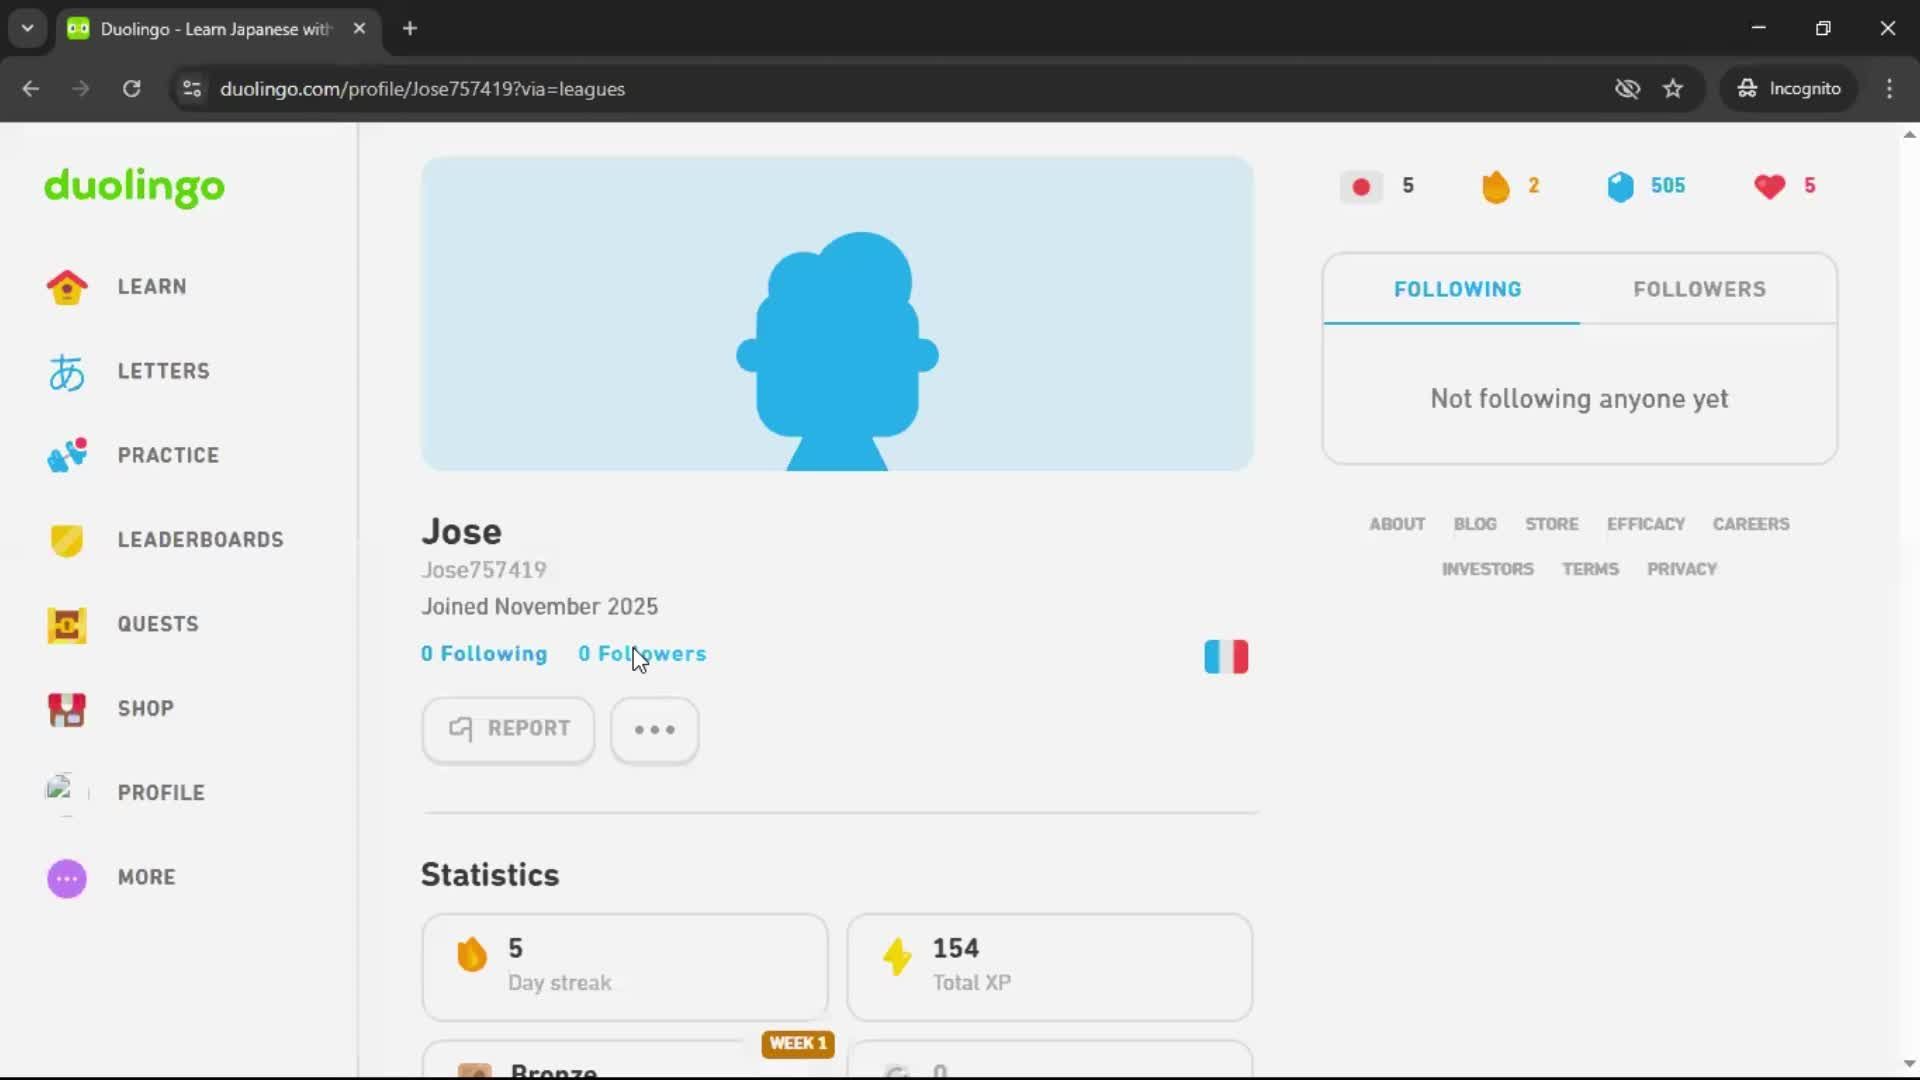Click the French flag on Jose's profile

(x=1226, y=656)
